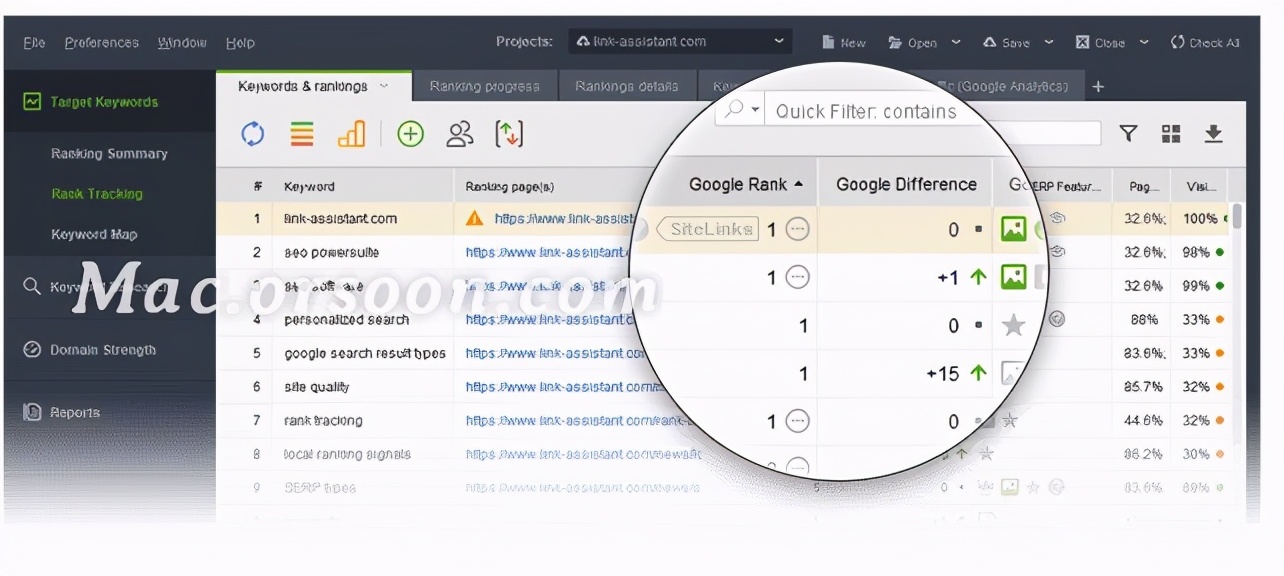The image size is (1284, 576).
Task: Select Rank Tracking in the sidebar
Action: [x=97, y=194]
